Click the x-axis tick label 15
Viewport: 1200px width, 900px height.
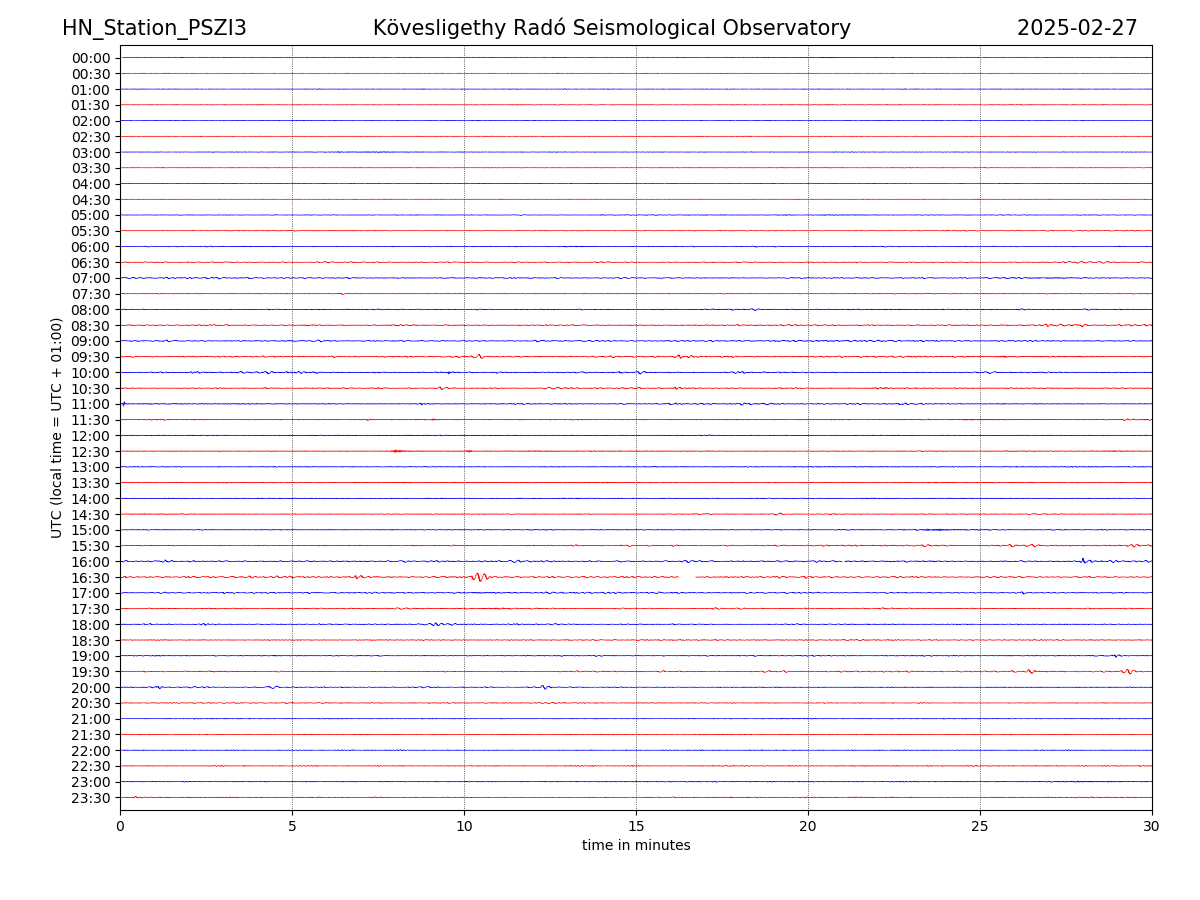click(636, 826)
